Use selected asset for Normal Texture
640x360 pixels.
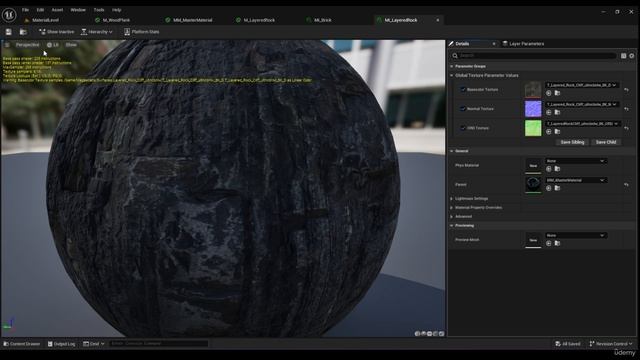(549, 112)
